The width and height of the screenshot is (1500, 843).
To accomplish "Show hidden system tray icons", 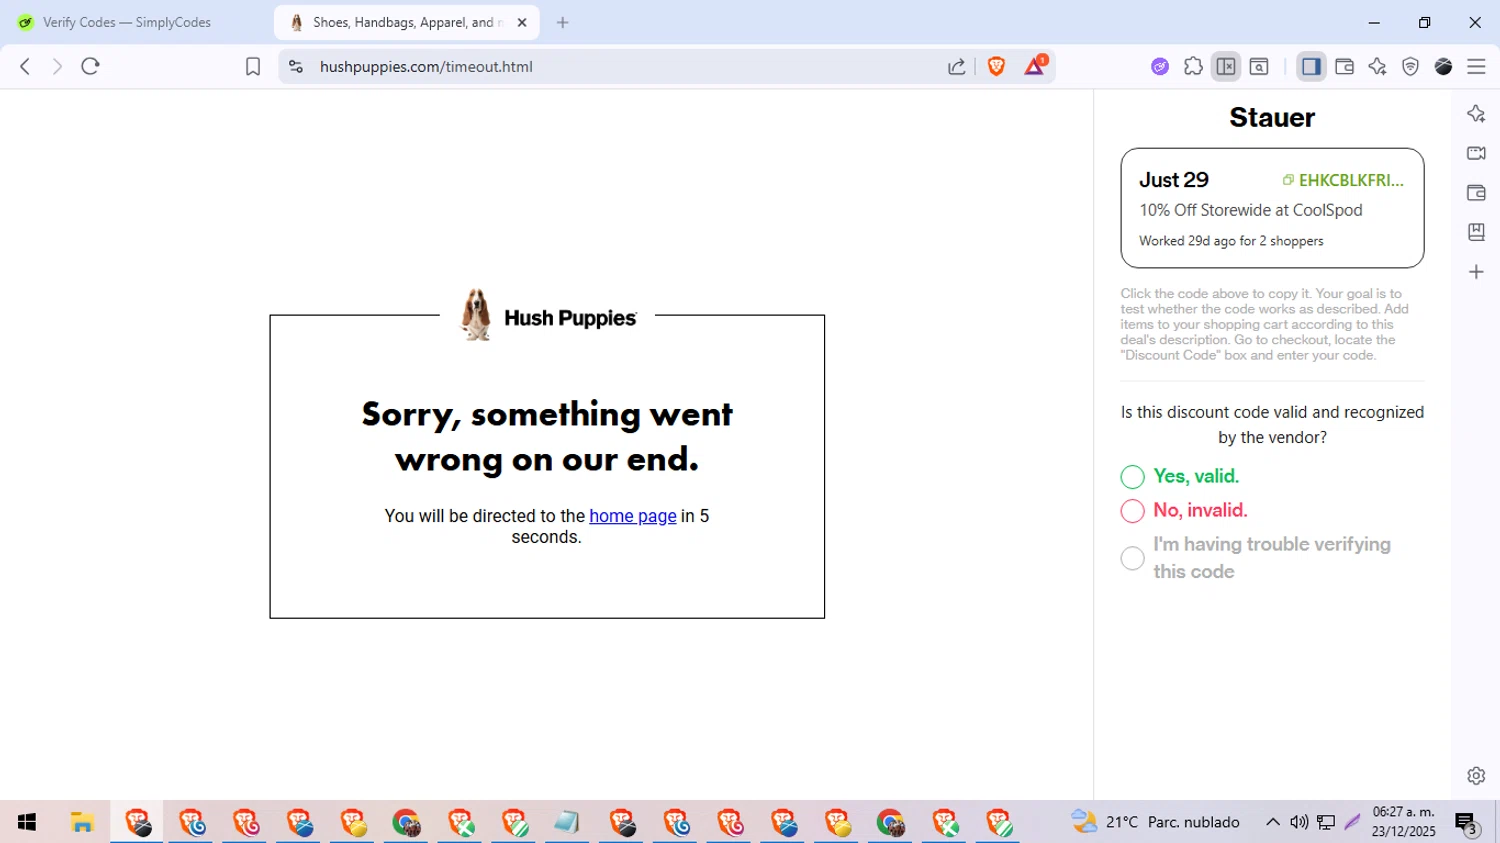I will [x=1273, y=822].
